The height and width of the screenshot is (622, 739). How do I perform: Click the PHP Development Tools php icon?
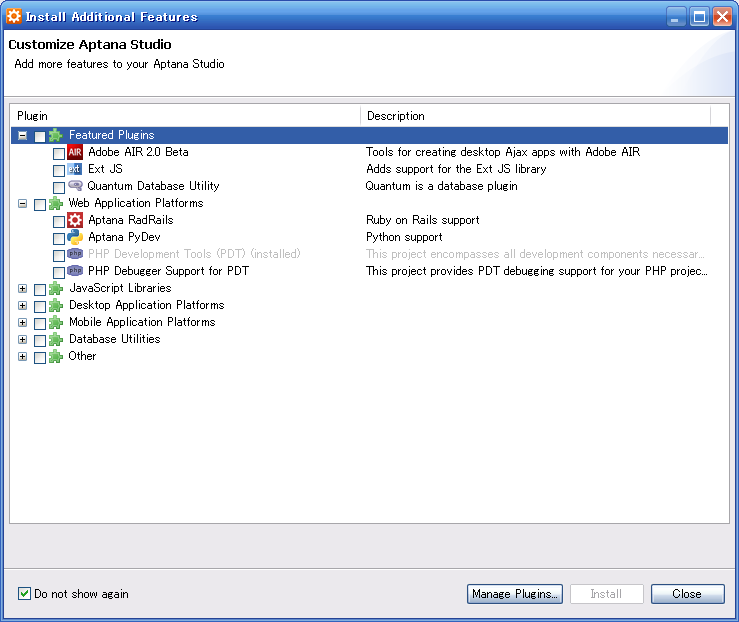[75, 254]
